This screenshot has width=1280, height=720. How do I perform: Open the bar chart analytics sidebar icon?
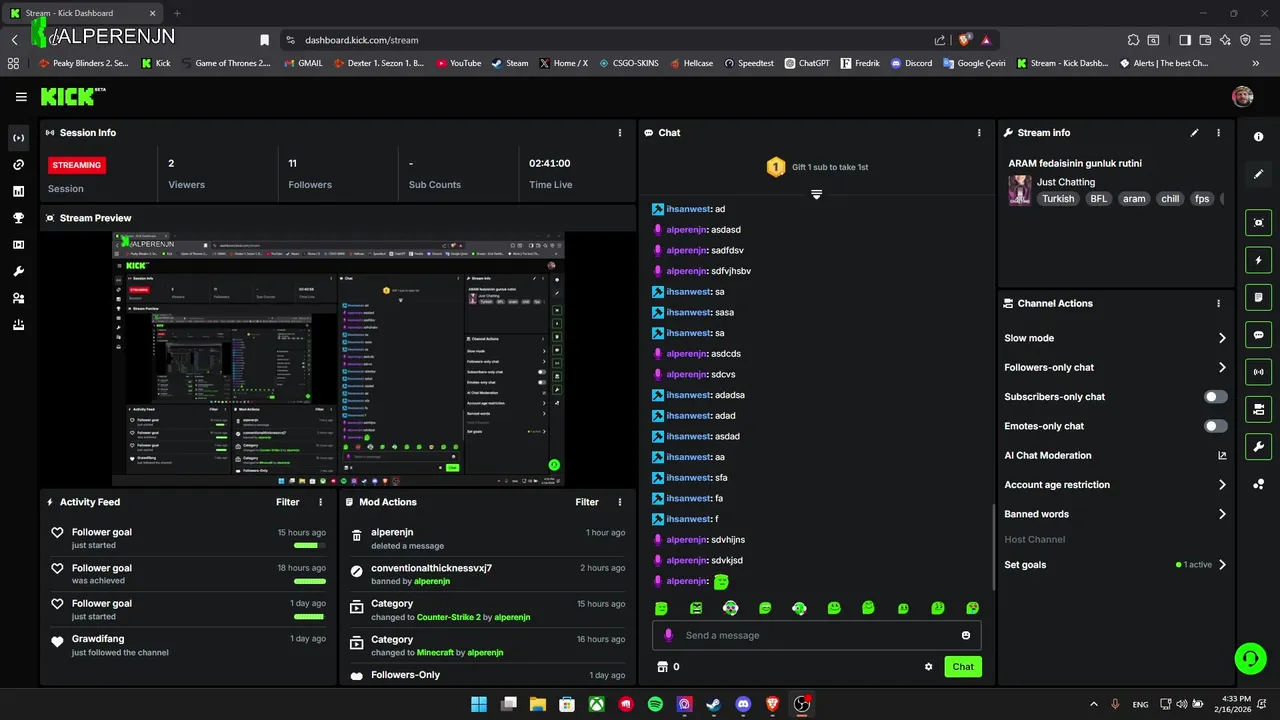18,191
